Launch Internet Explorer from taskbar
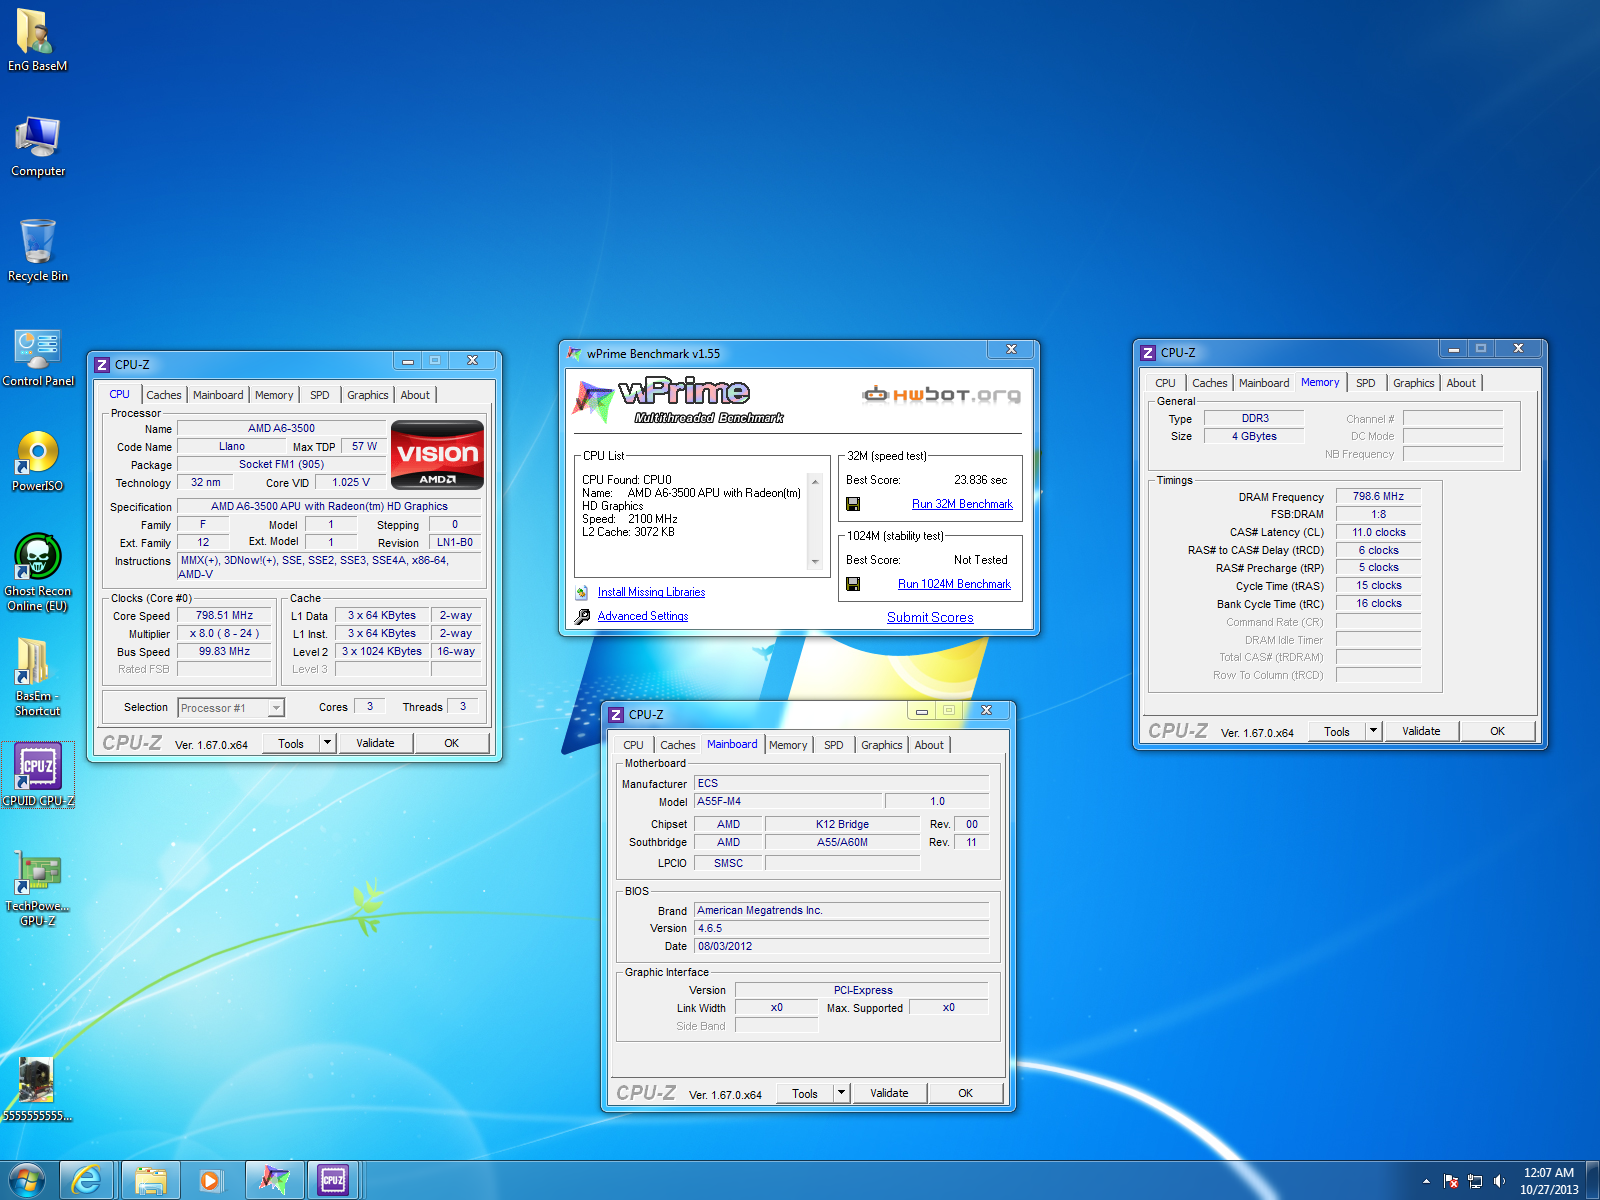The image size is (1600, 1200). point(87,1181)
